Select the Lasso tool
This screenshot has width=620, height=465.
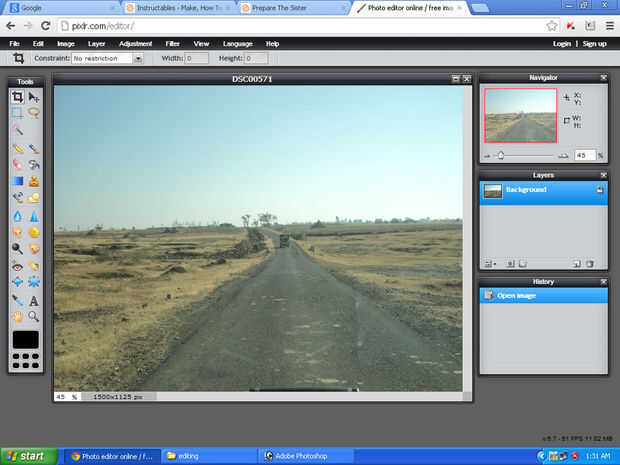pos(34,113)
